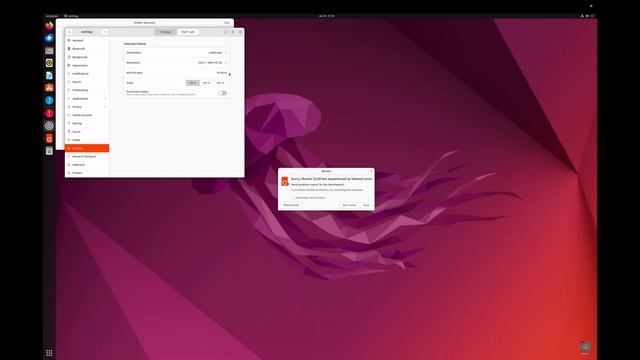The width and height of the screenshot is (640, 360).
Task: Toggle the Fractional Scaling switch
Action: coord(222,93)
